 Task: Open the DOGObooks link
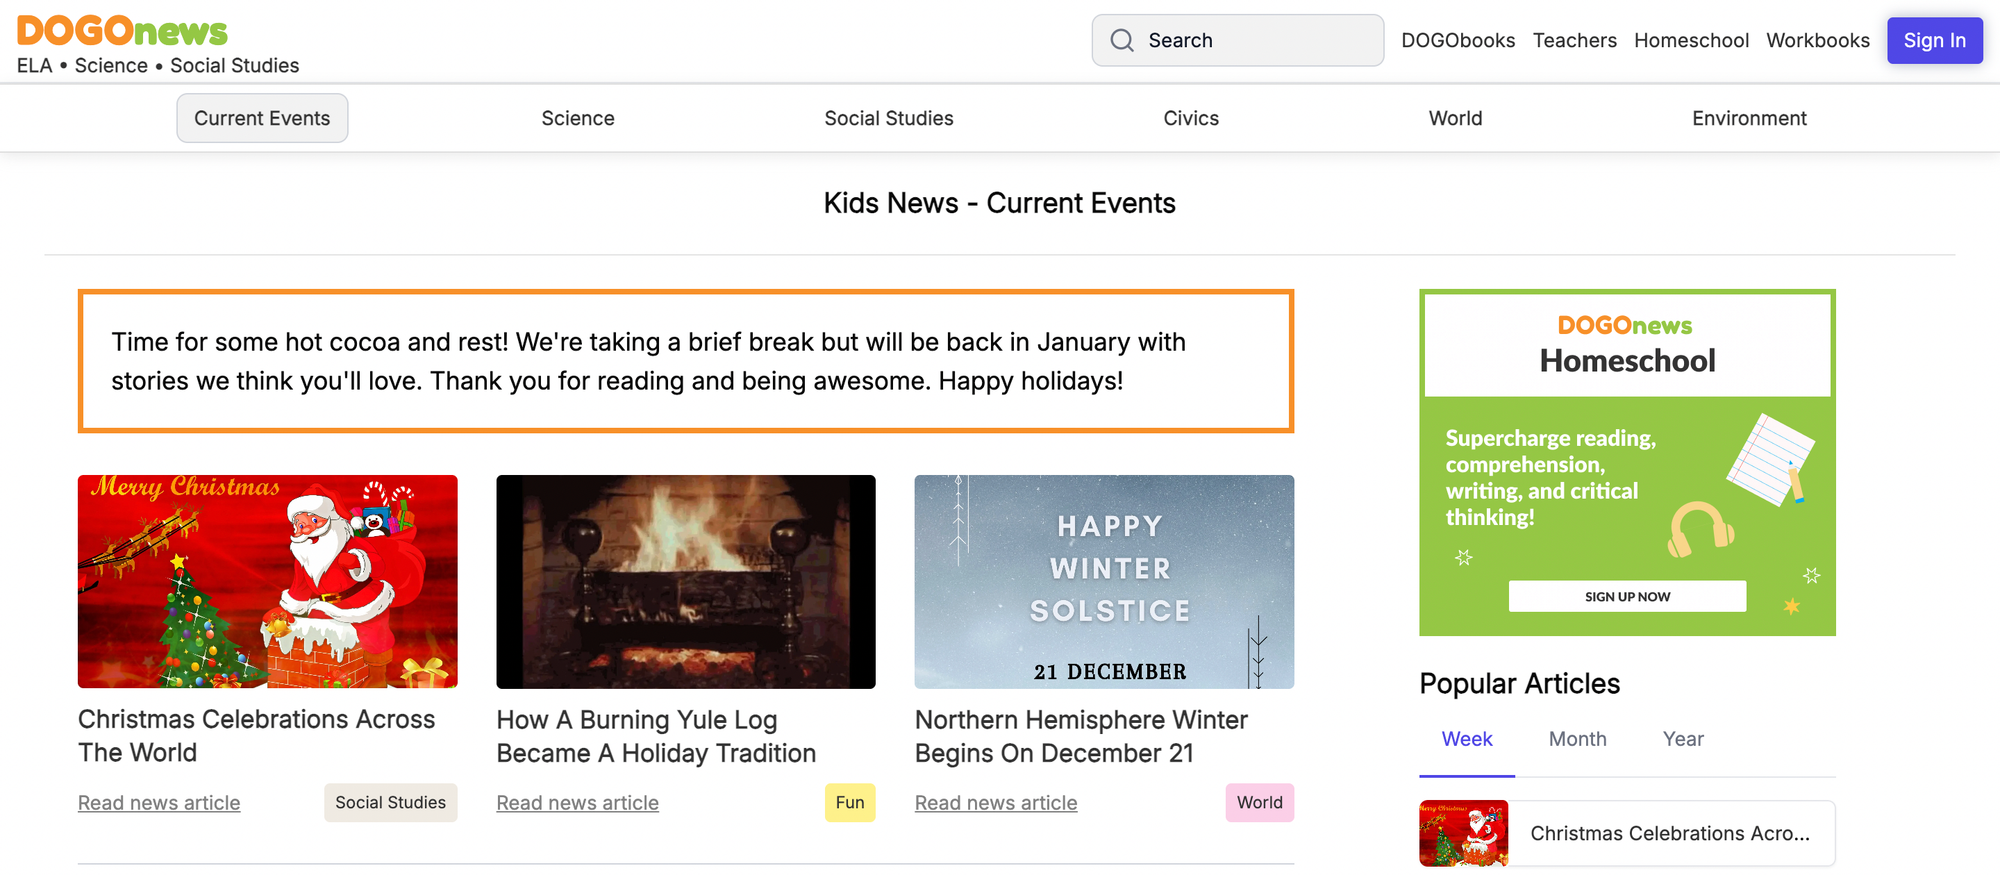click(x=1458, y=40)
